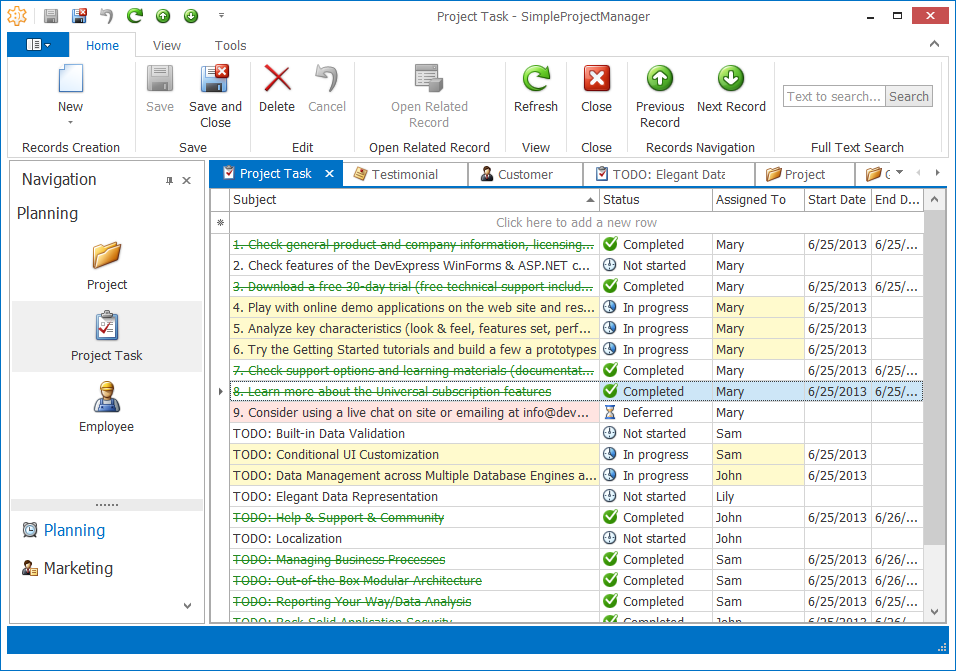Click the In progress icon for task 4
Image resolution: width=956 pixels, height=671 pixels.
click(x=610, y=307)
